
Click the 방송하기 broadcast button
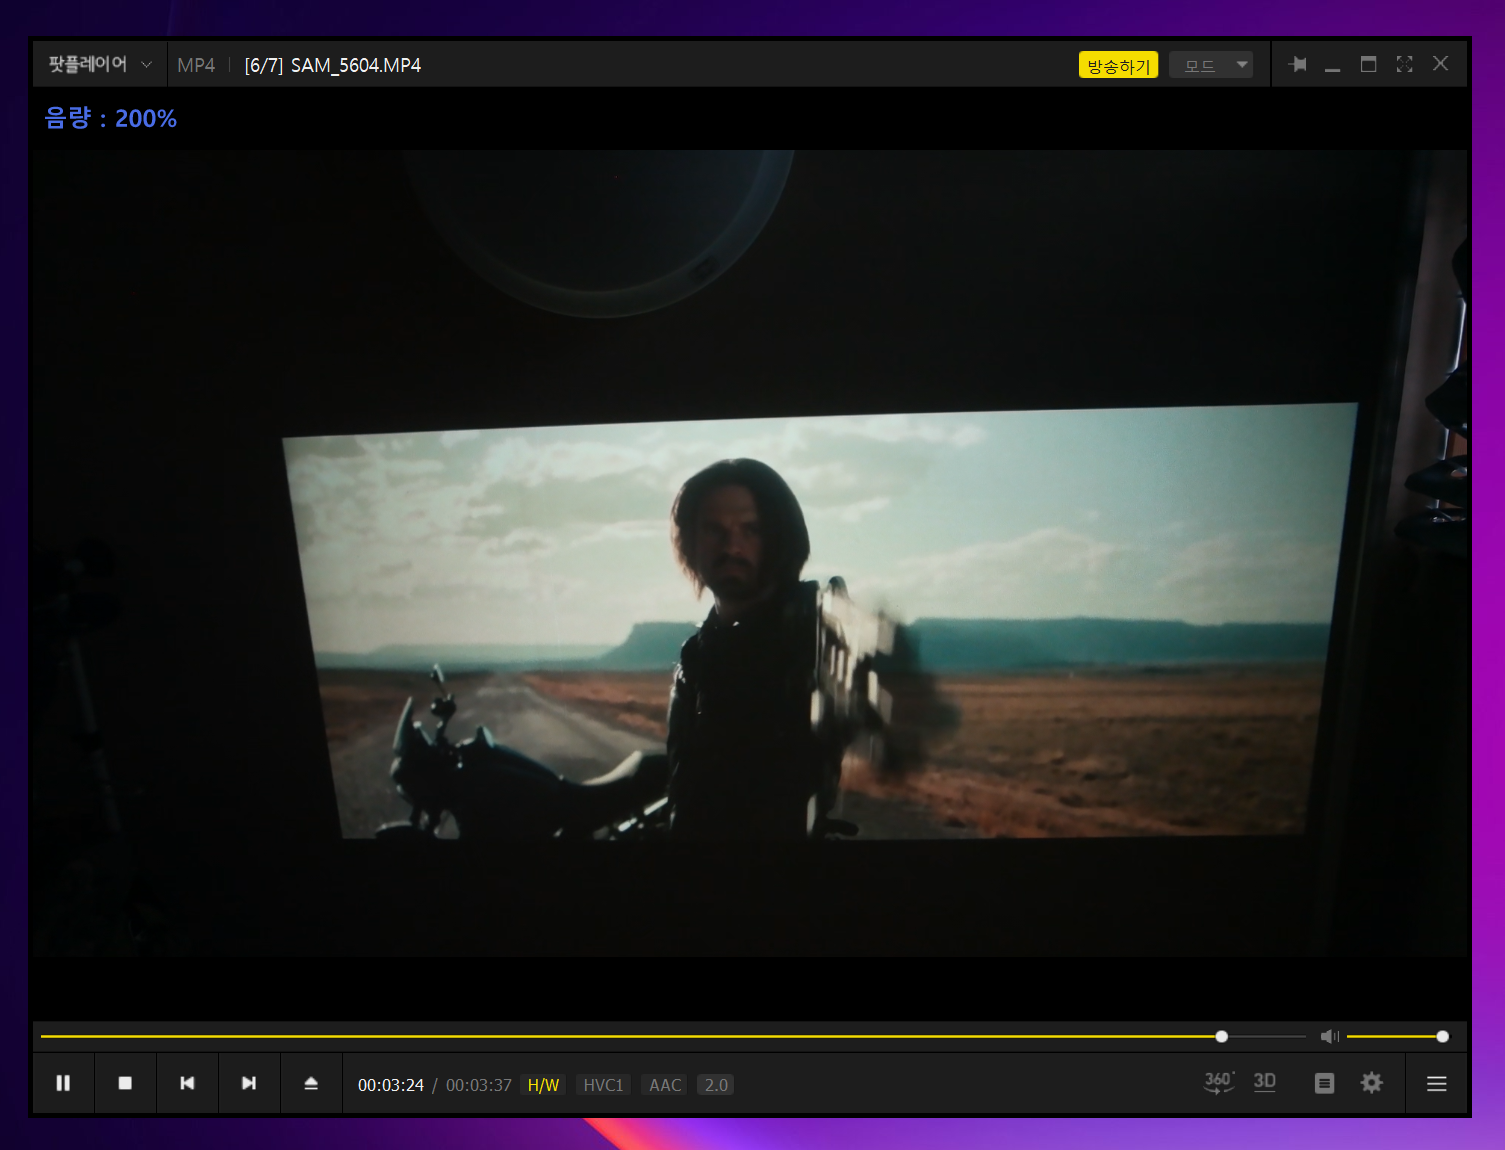pos(1118,65)
